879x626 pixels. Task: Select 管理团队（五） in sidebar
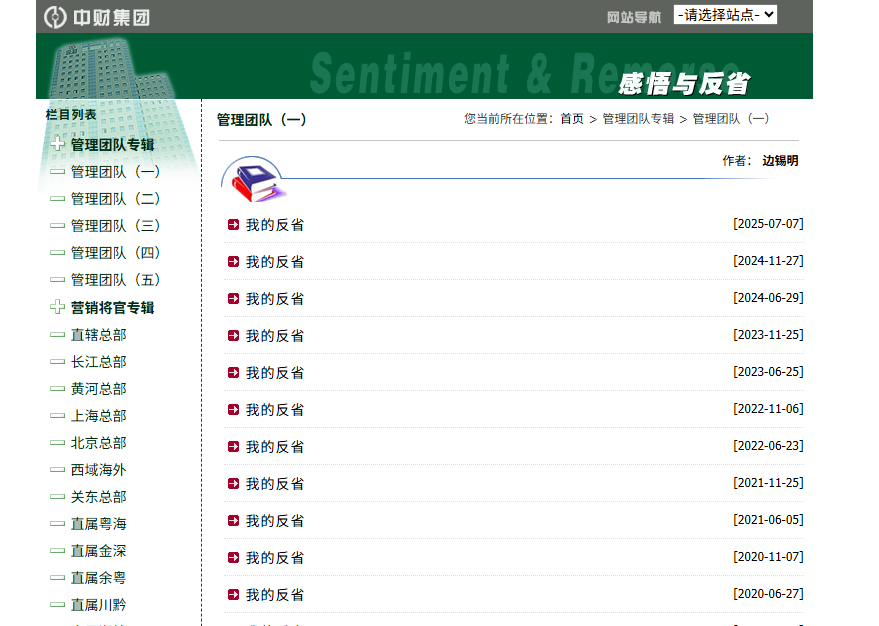[x=115, y=280]
